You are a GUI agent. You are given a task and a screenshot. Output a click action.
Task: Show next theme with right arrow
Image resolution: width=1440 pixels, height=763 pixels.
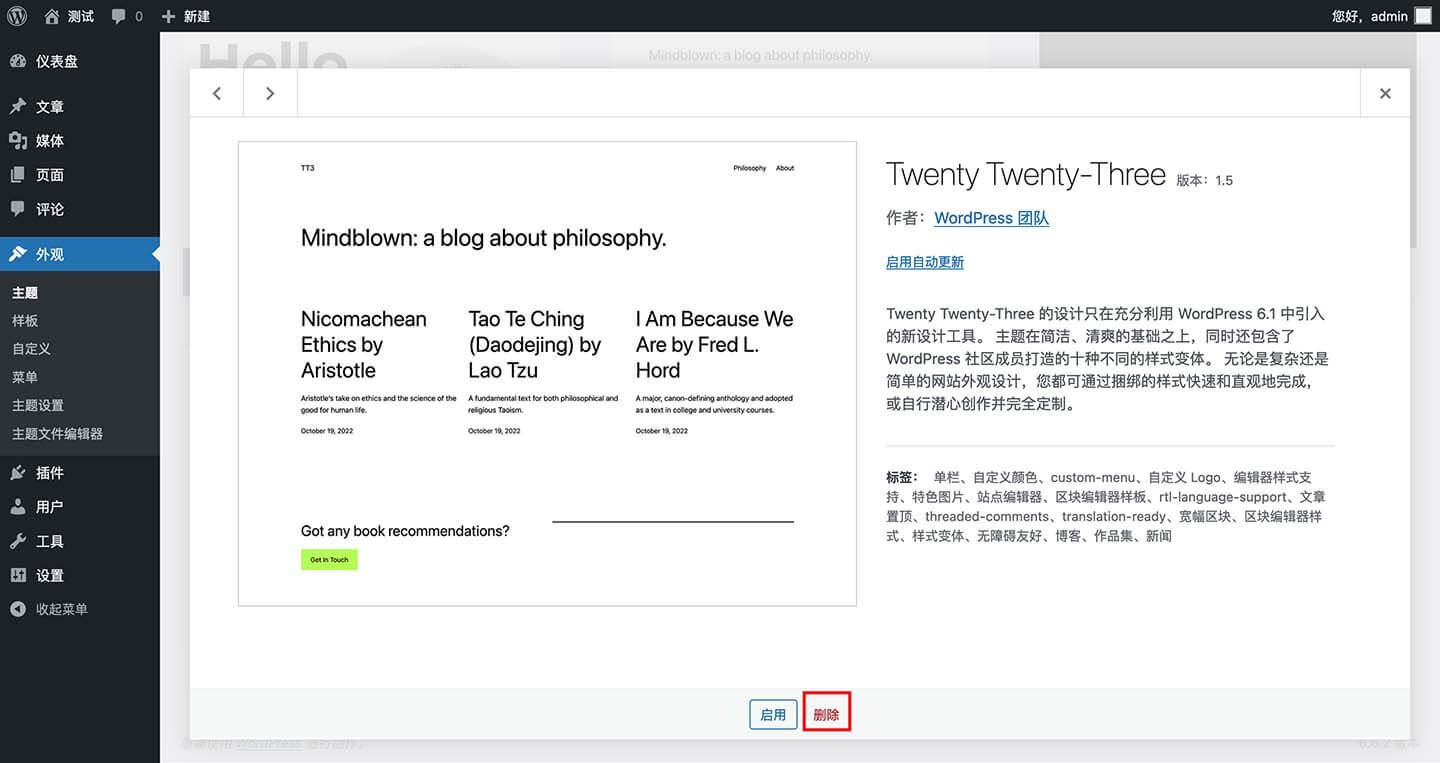pyautogui.click(x=270, y=93)
